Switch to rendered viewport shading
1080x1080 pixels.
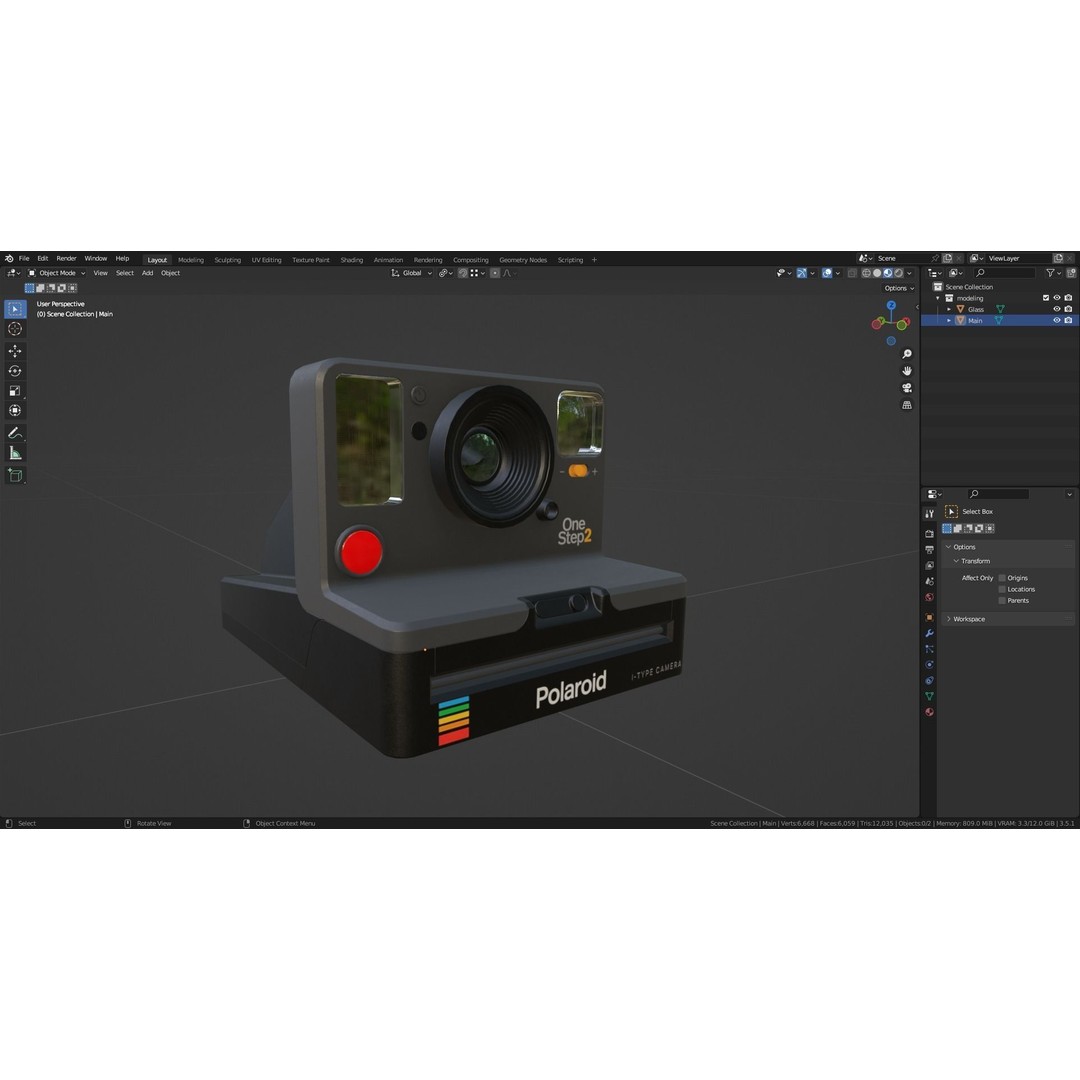pos(898,273)
